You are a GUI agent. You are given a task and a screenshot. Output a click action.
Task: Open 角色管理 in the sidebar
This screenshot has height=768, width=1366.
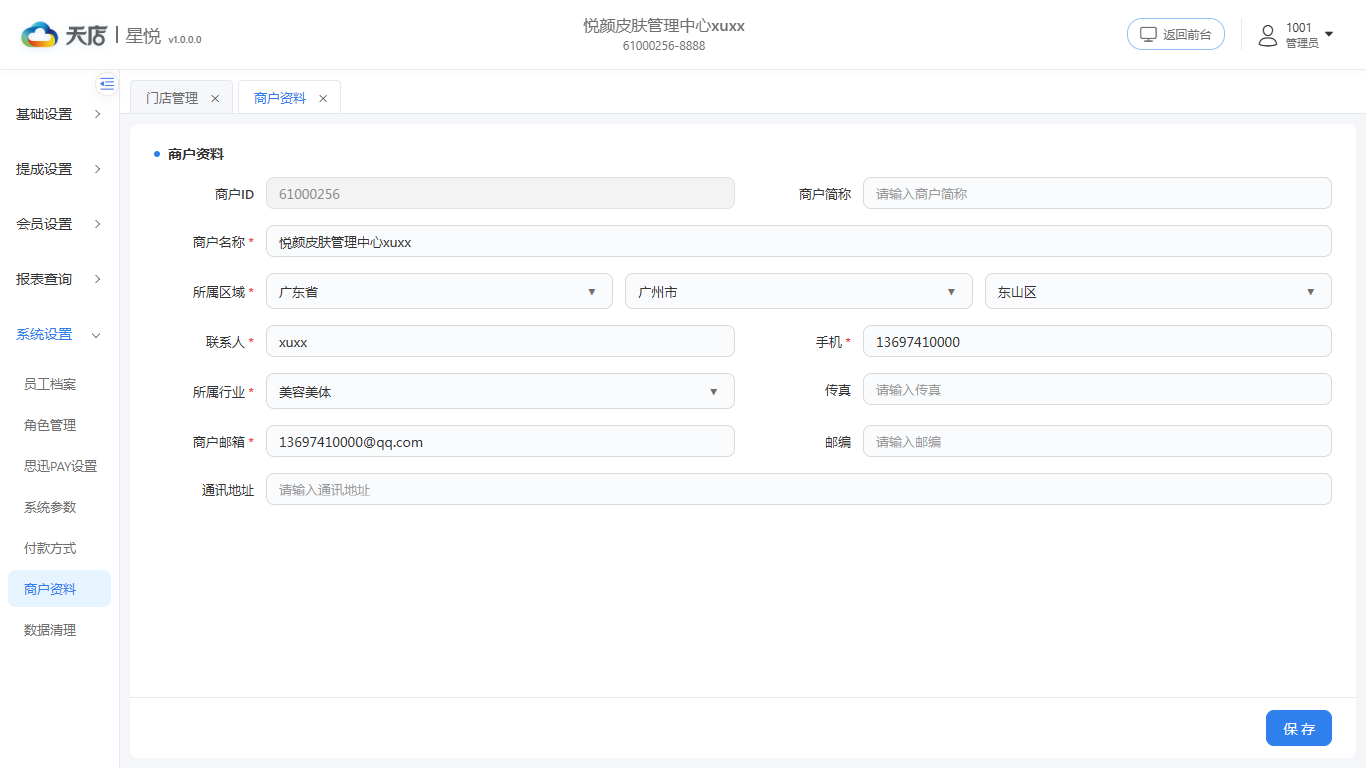click(x=59, y=425)
